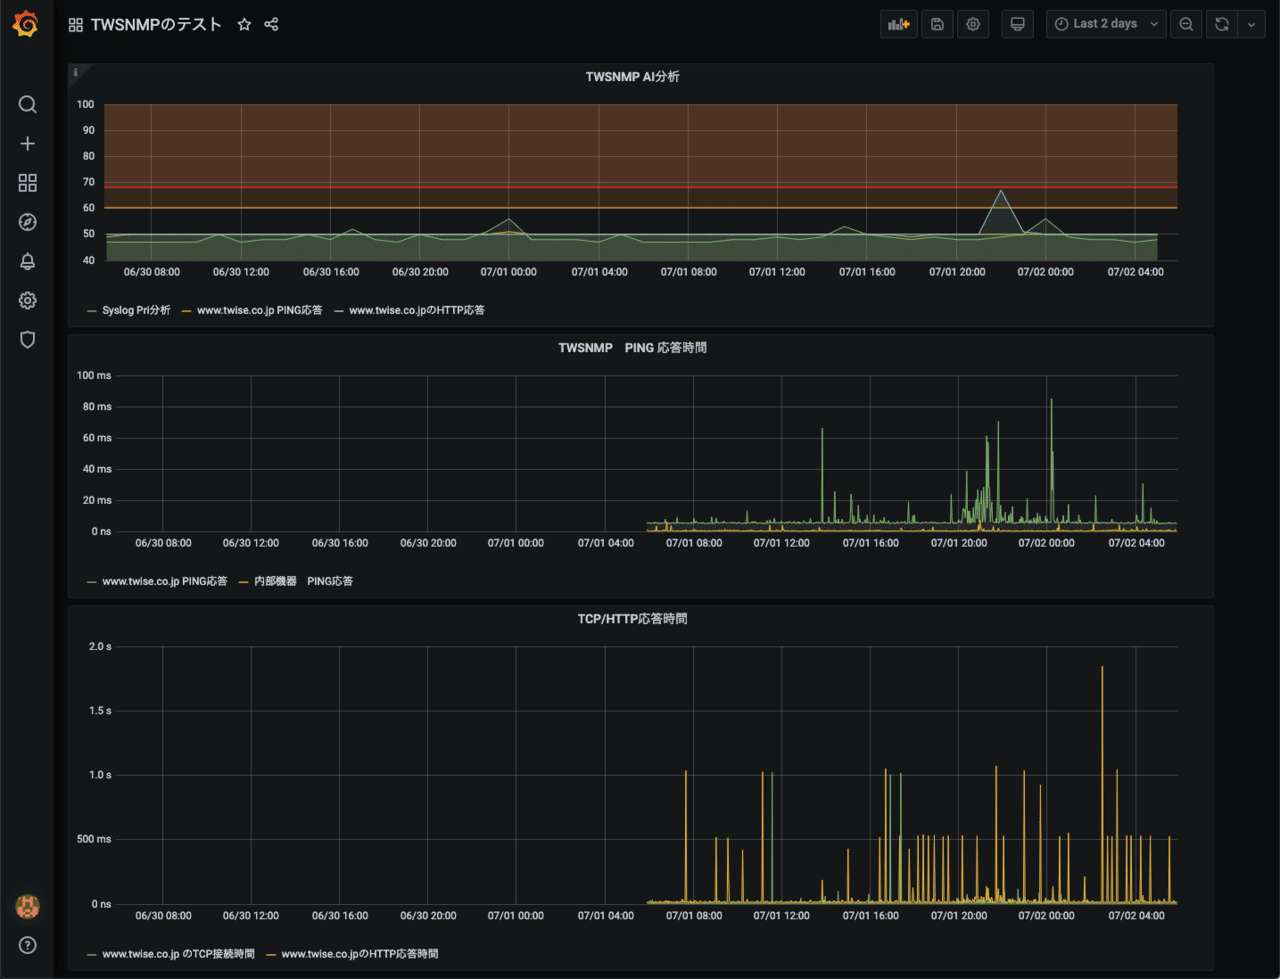Click the 内部機器 PING応答 legend color line

tap(244, 582)
